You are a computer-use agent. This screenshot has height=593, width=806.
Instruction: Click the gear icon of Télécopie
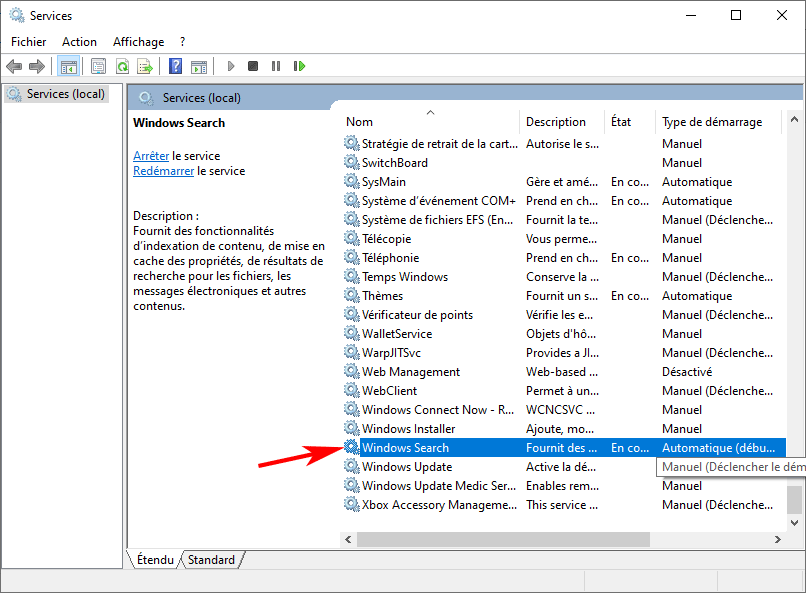(x=352, y=238)
